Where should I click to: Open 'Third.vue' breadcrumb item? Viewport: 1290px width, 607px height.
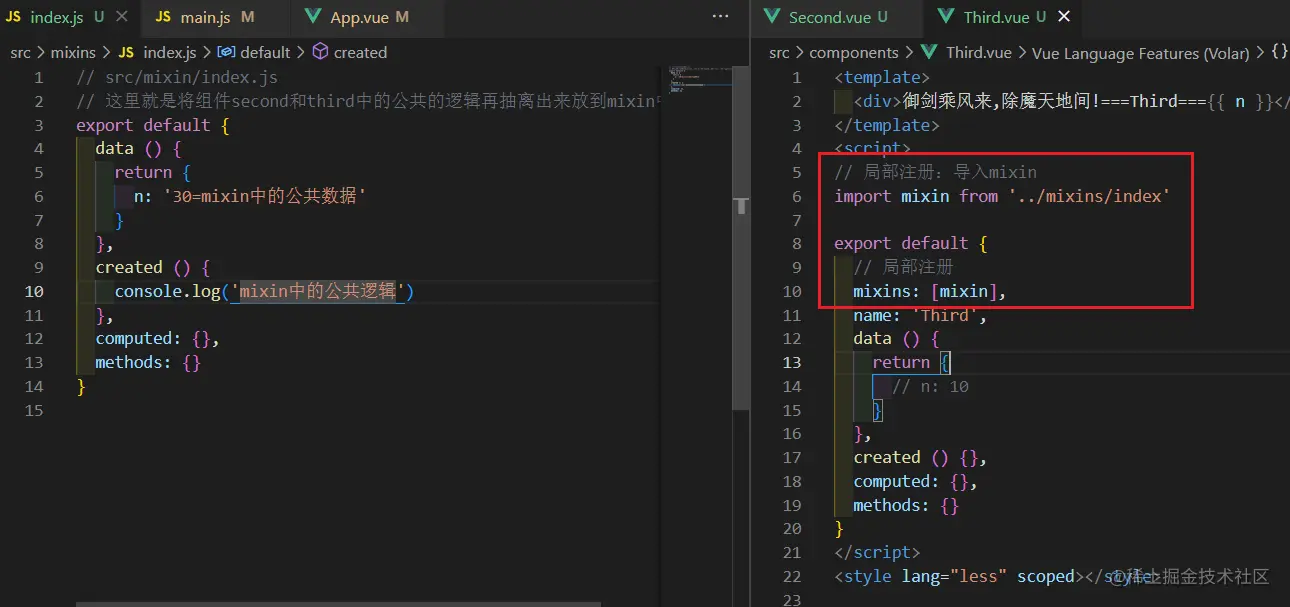point(979,53)
